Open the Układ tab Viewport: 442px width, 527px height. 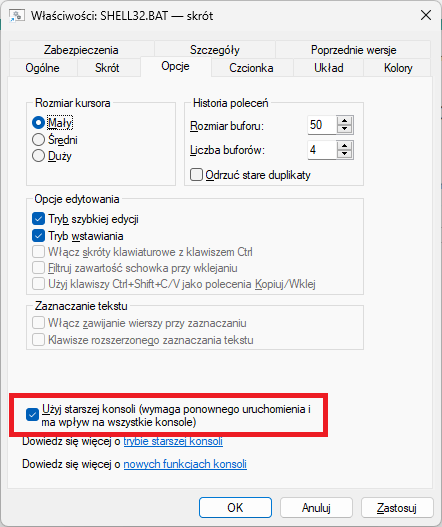[x=328, y=68]
